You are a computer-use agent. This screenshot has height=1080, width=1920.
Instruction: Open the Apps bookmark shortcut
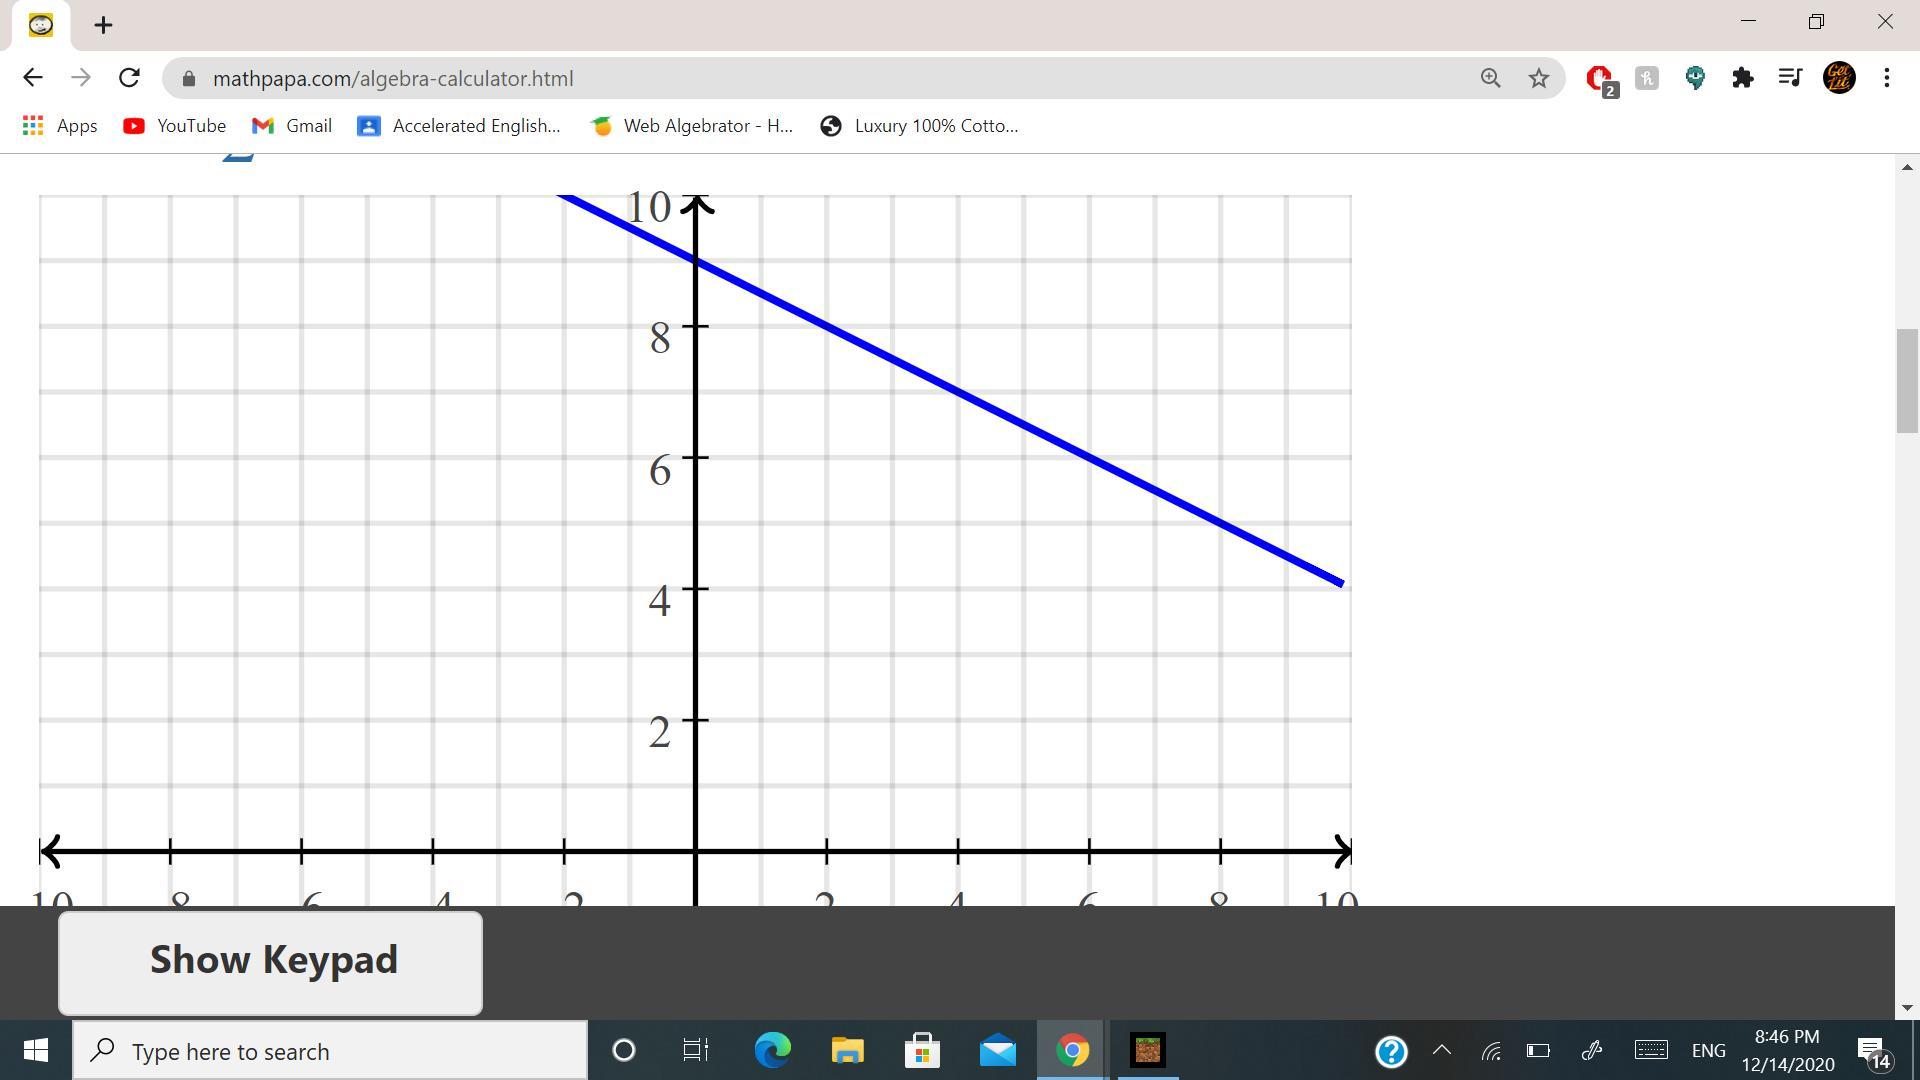pos(60,126)
